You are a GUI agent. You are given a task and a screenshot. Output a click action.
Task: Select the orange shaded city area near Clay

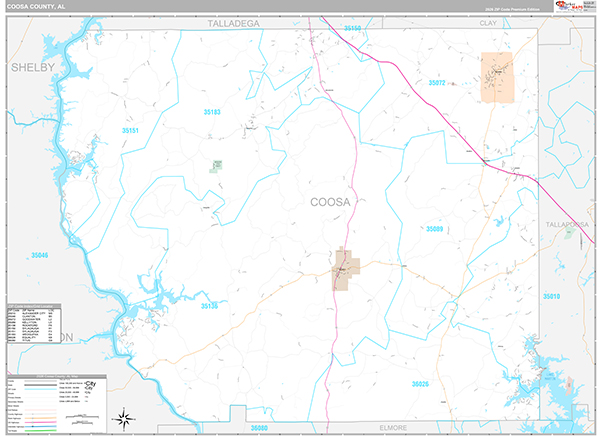click(497, 77)
